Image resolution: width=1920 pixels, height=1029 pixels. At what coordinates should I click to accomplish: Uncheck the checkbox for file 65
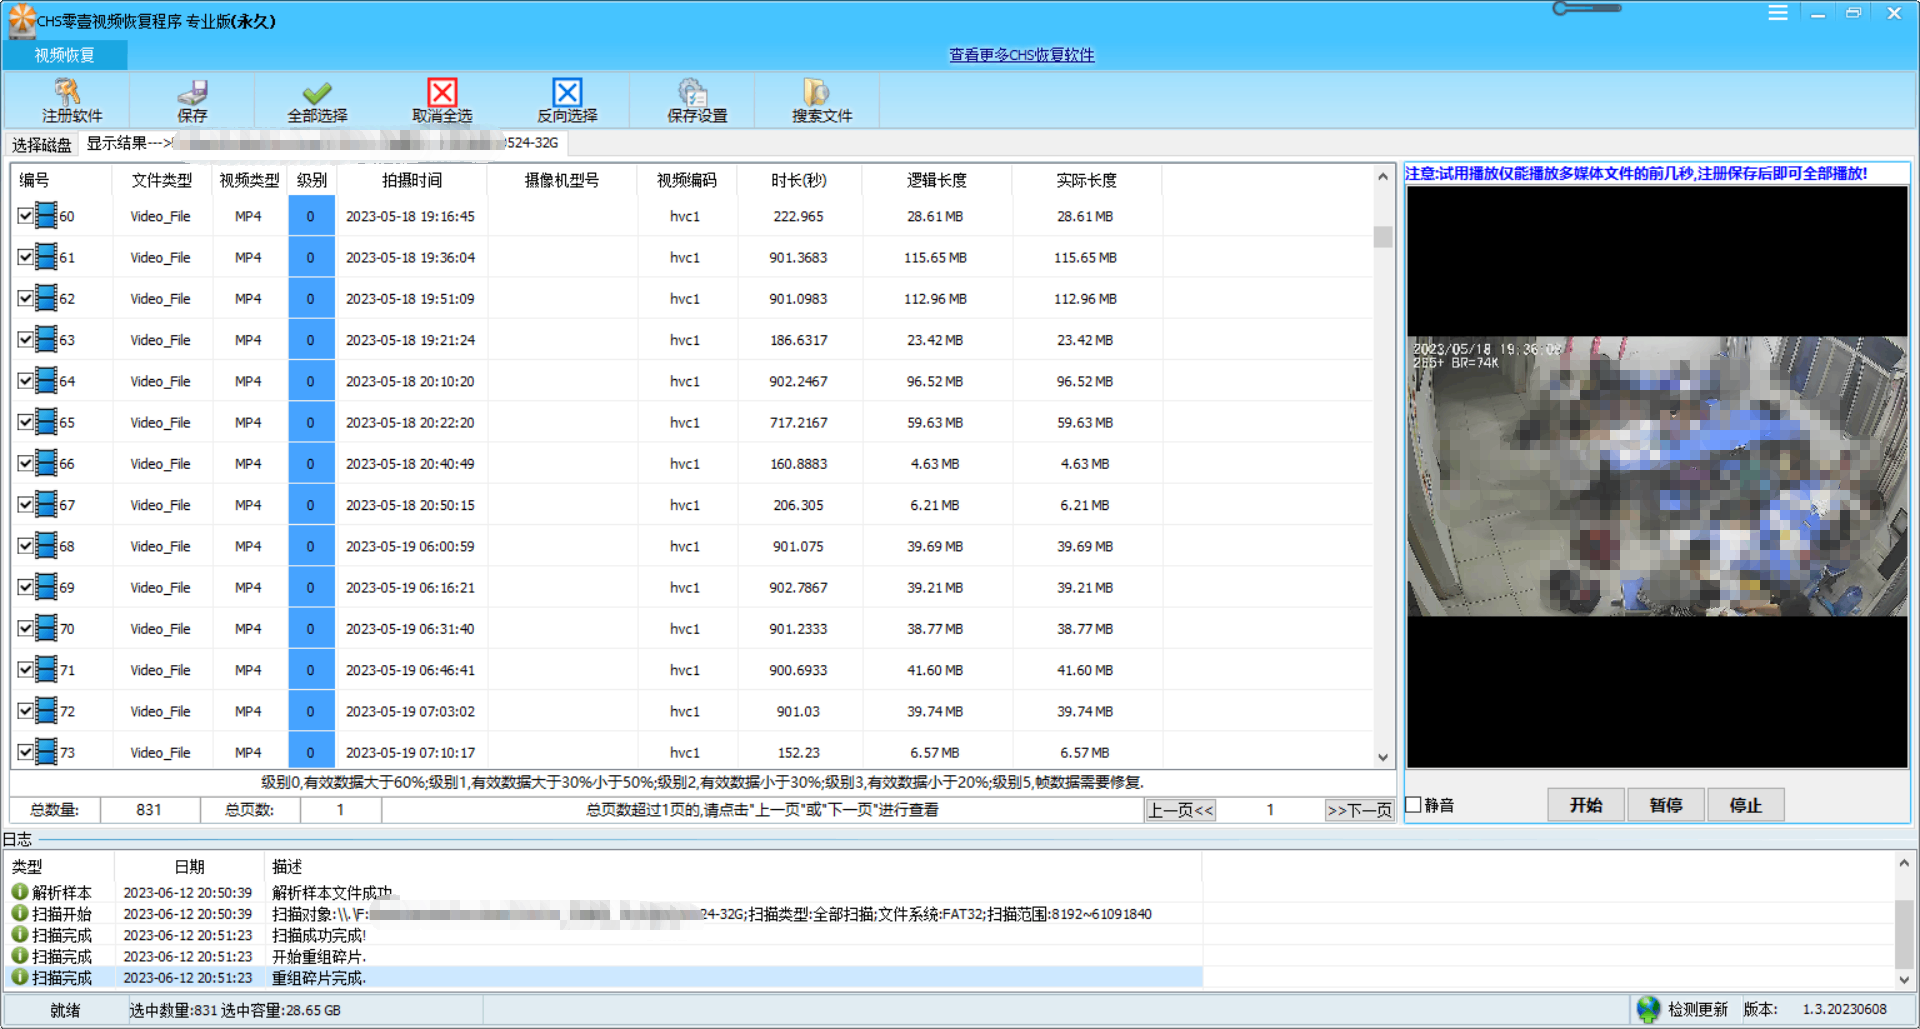pyautogui.click(x=25, y=421)
